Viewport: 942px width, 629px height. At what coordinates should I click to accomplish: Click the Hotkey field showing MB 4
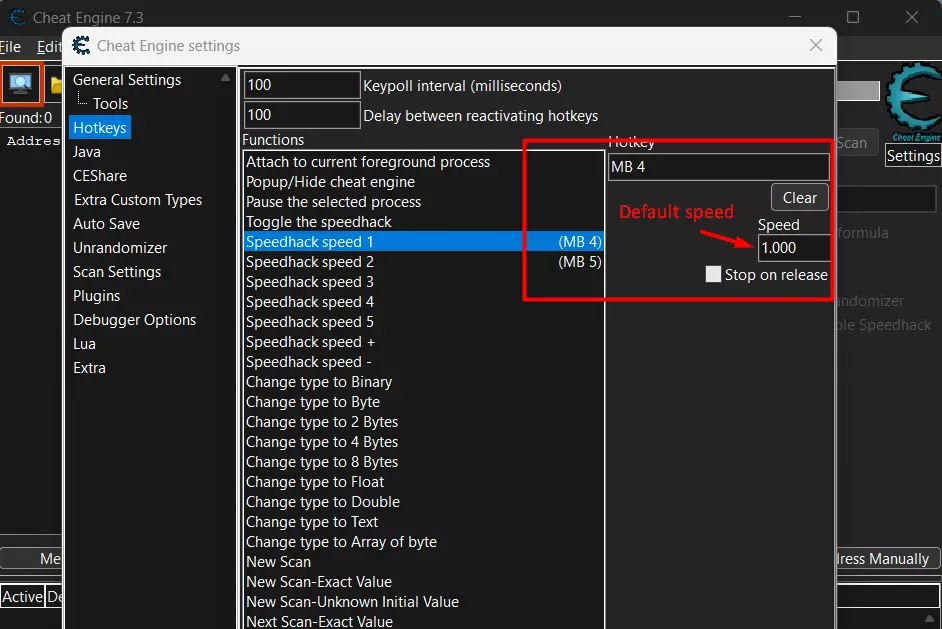click(719, 167)
